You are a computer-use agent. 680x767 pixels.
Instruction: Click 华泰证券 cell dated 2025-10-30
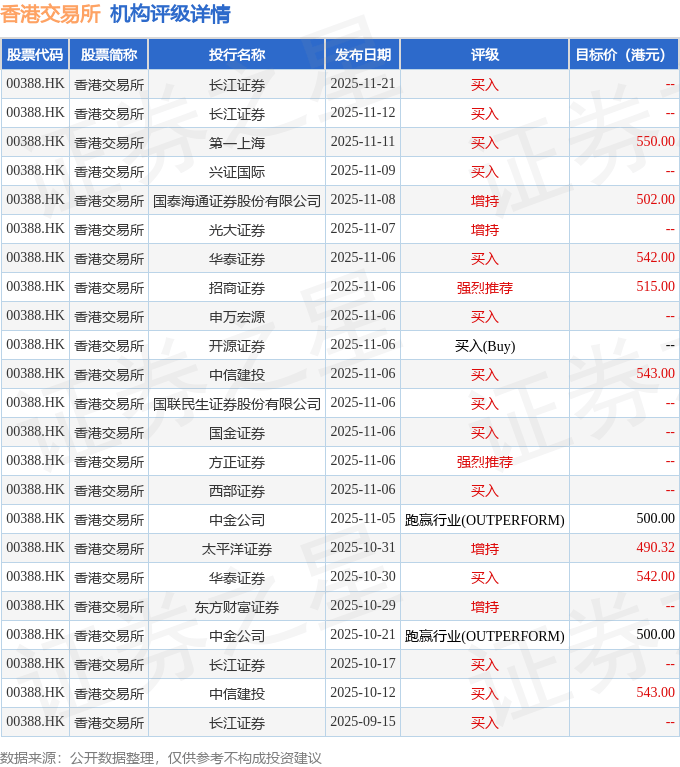point(237,578)
